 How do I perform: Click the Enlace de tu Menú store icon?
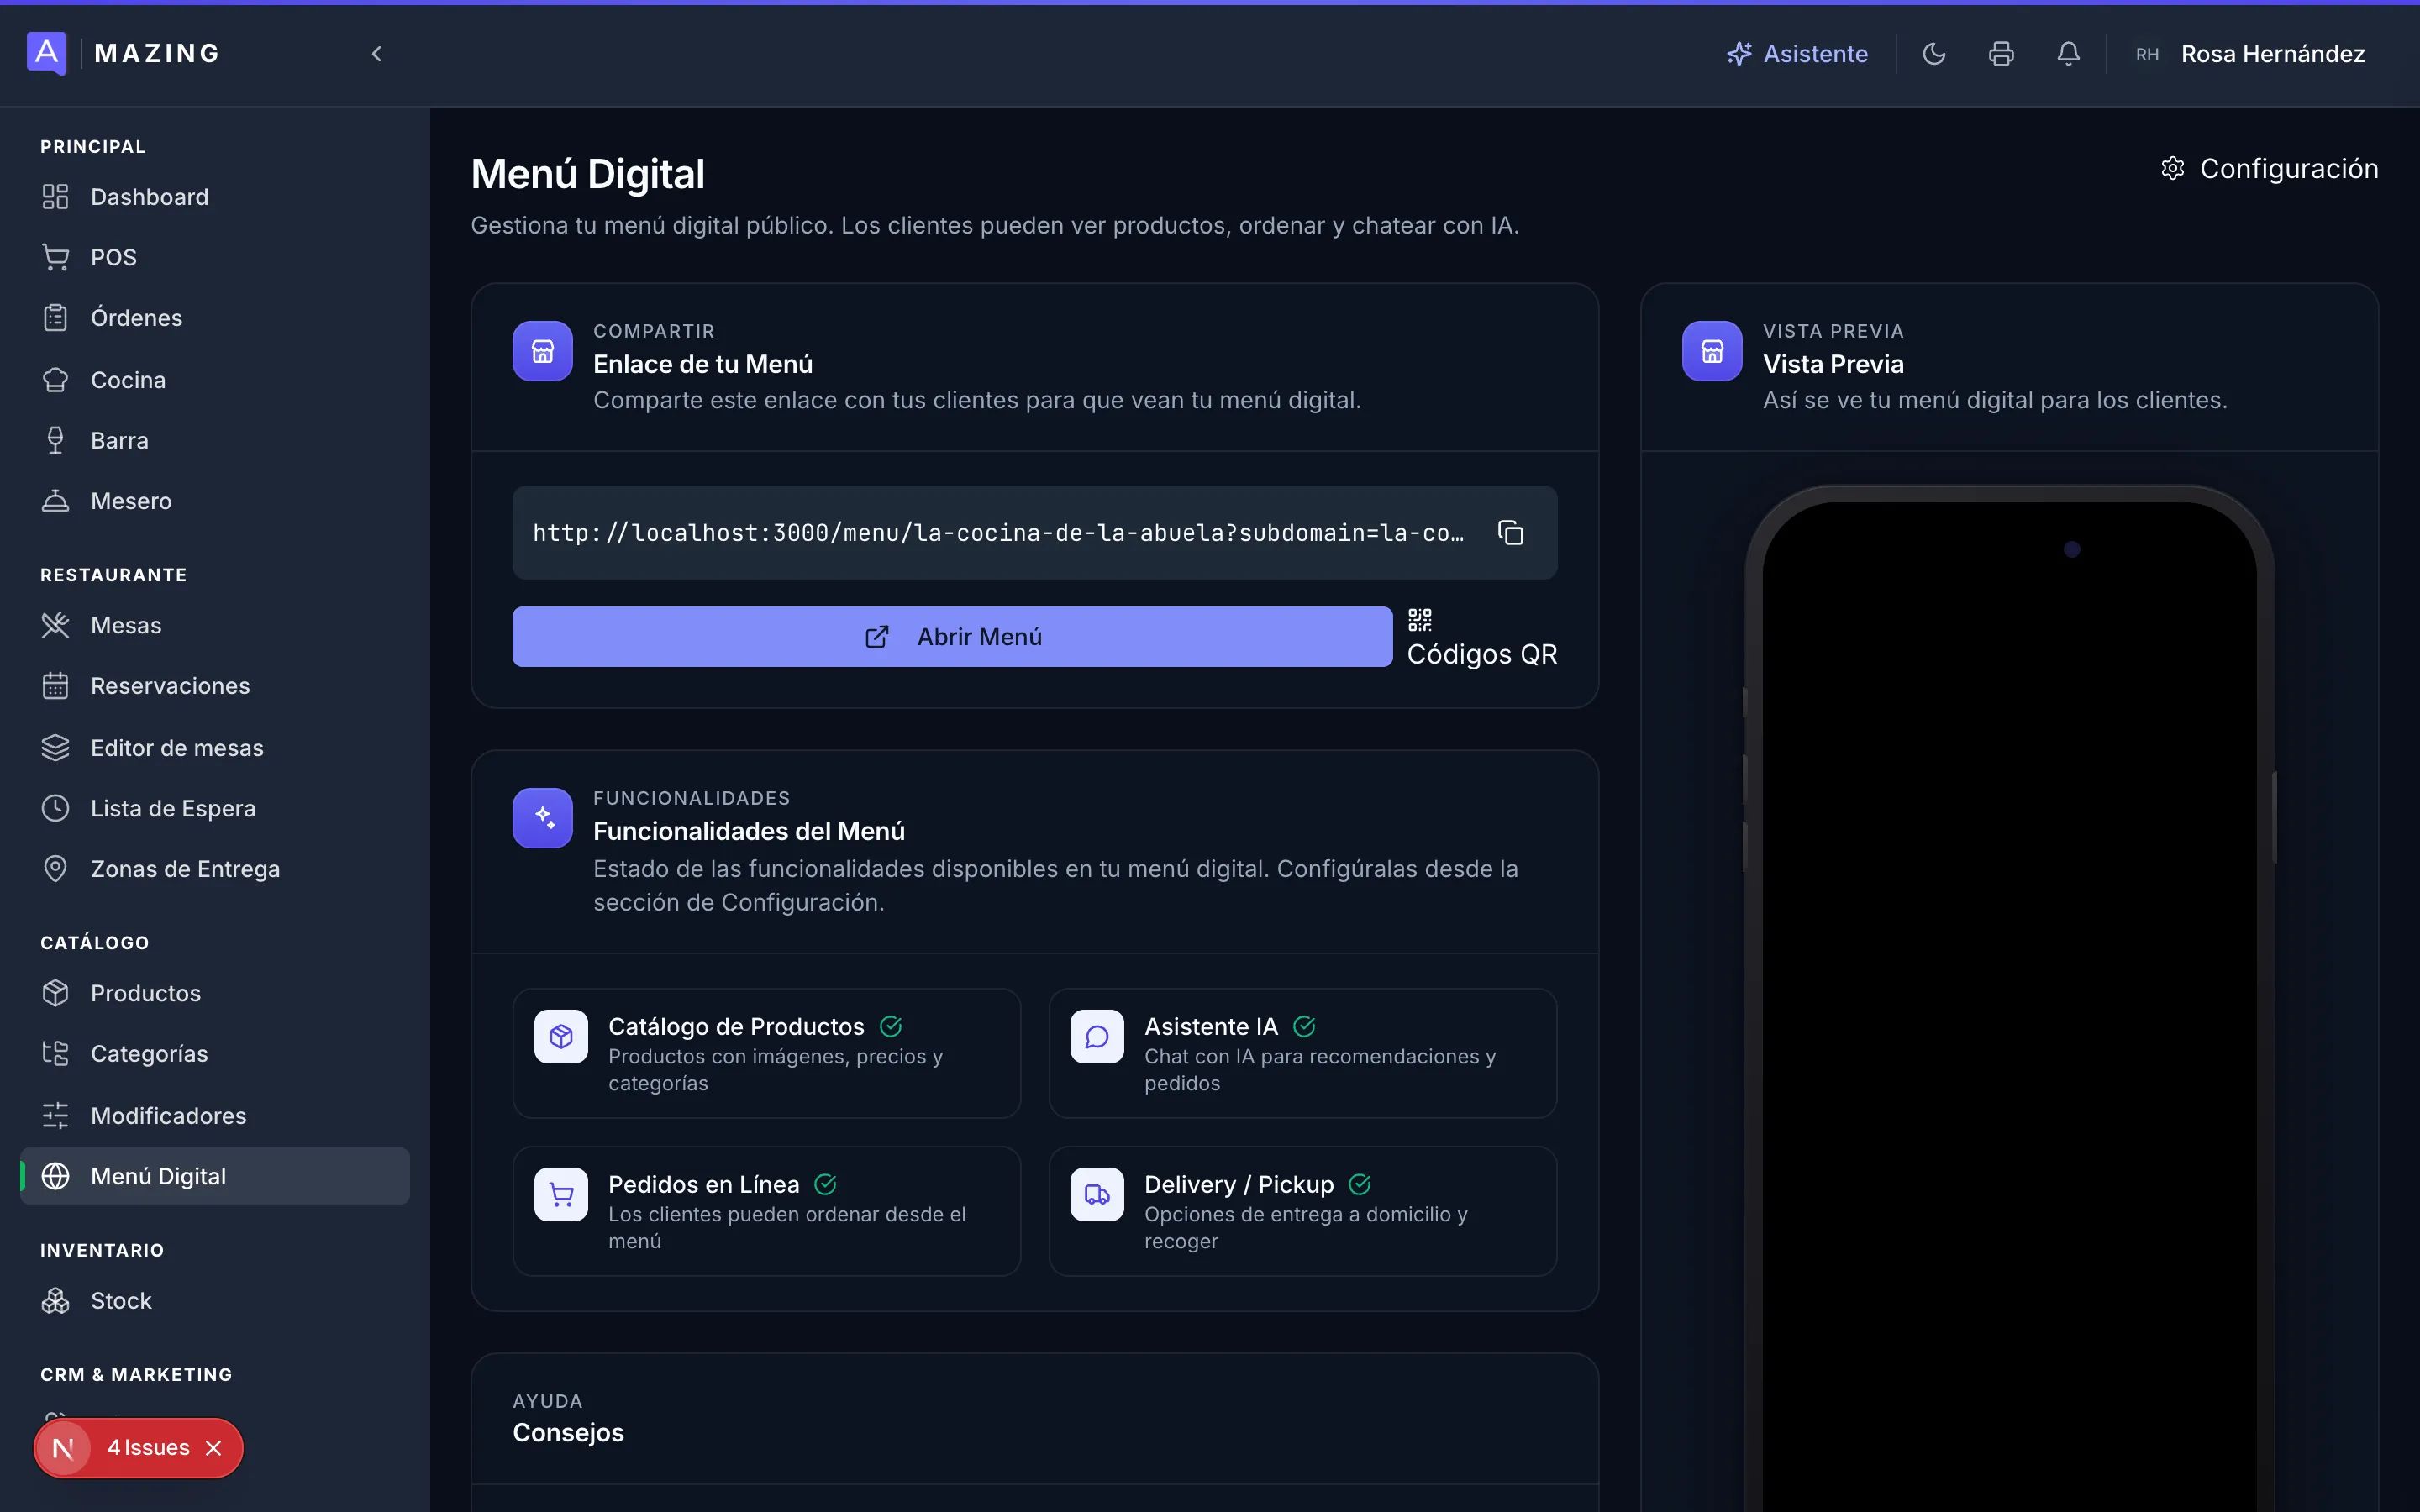pyautogui.click(x=543, y=351)
